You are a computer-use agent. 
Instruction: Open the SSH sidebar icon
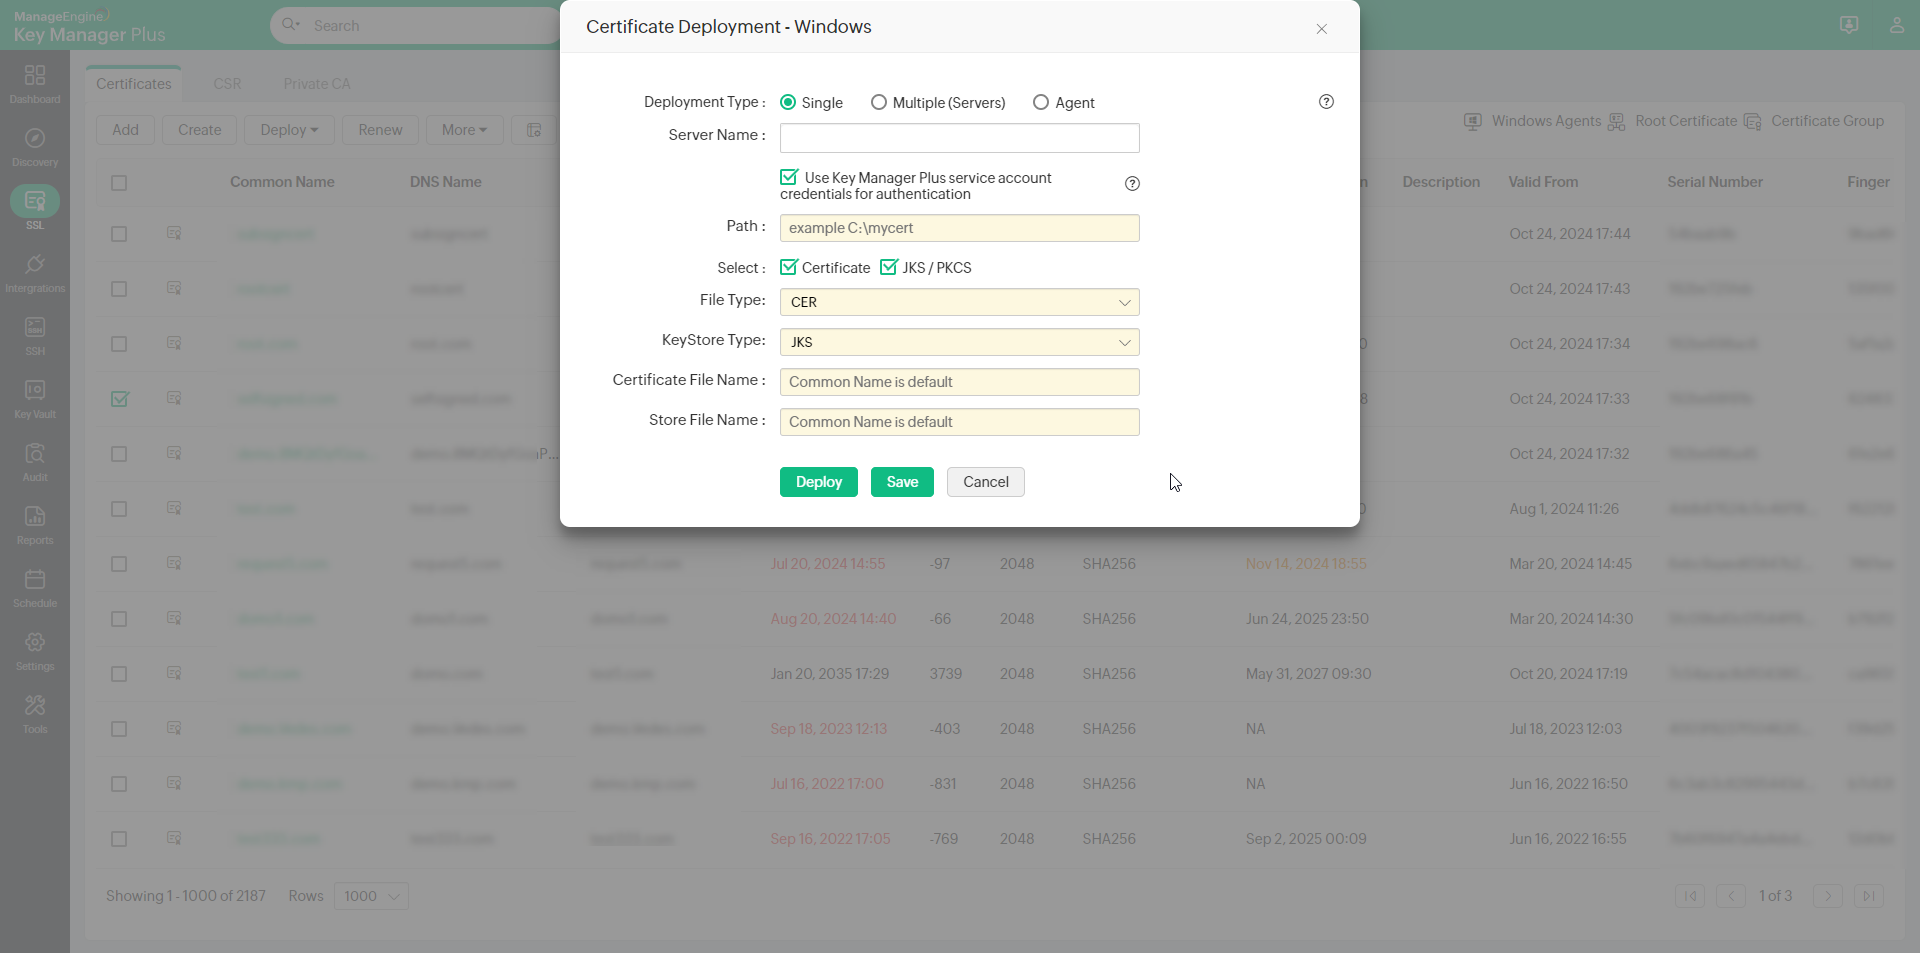pyautogui.click(x=35, y=328)
